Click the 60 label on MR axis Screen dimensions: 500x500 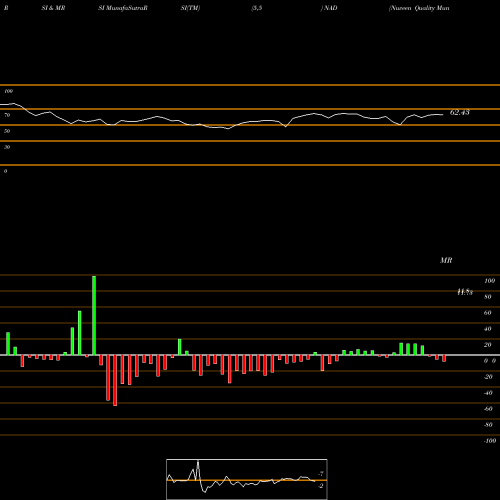pos(488,313)
